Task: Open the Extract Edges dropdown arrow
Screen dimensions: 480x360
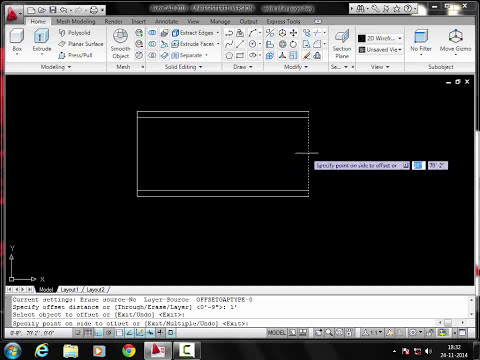Action: point(218,33)
